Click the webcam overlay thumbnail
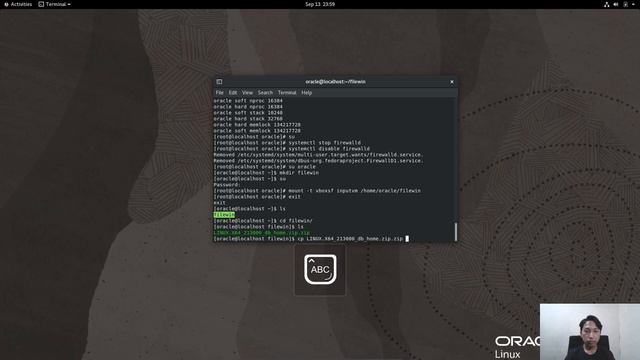 tap(590, 332)
